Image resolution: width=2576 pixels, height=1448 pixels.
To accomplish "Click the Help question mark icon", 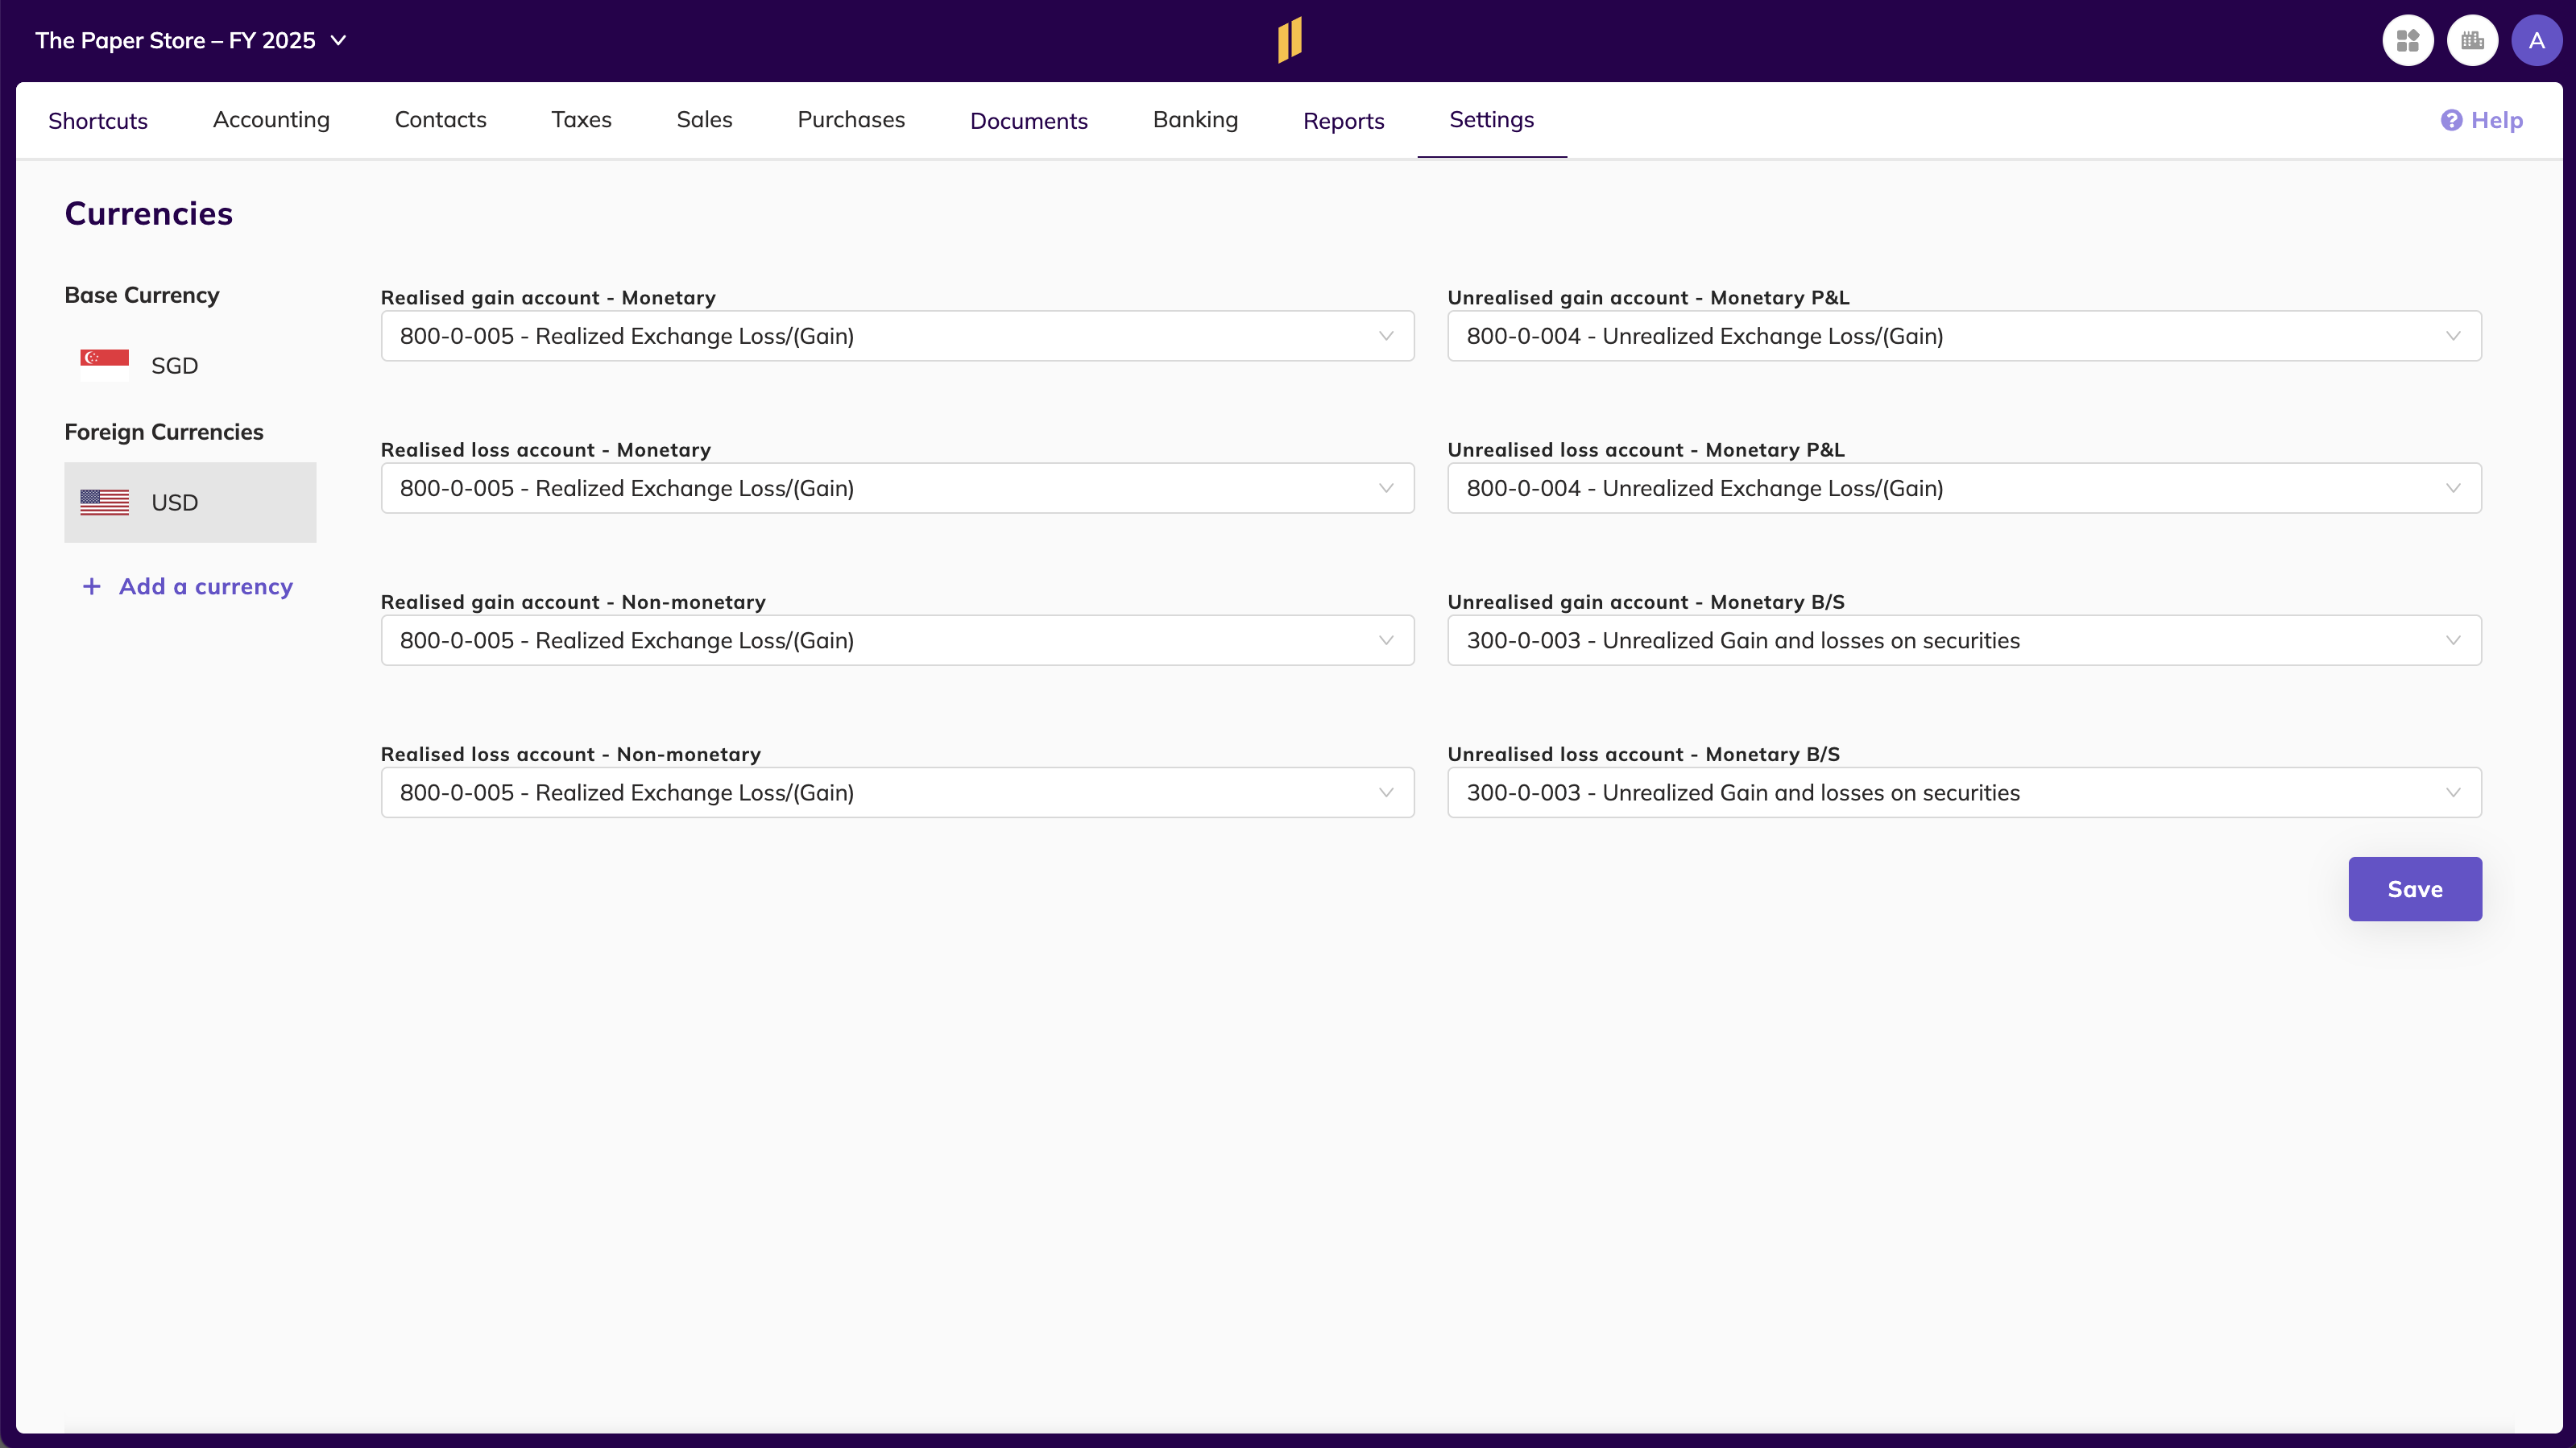I will click(2451, 120).
